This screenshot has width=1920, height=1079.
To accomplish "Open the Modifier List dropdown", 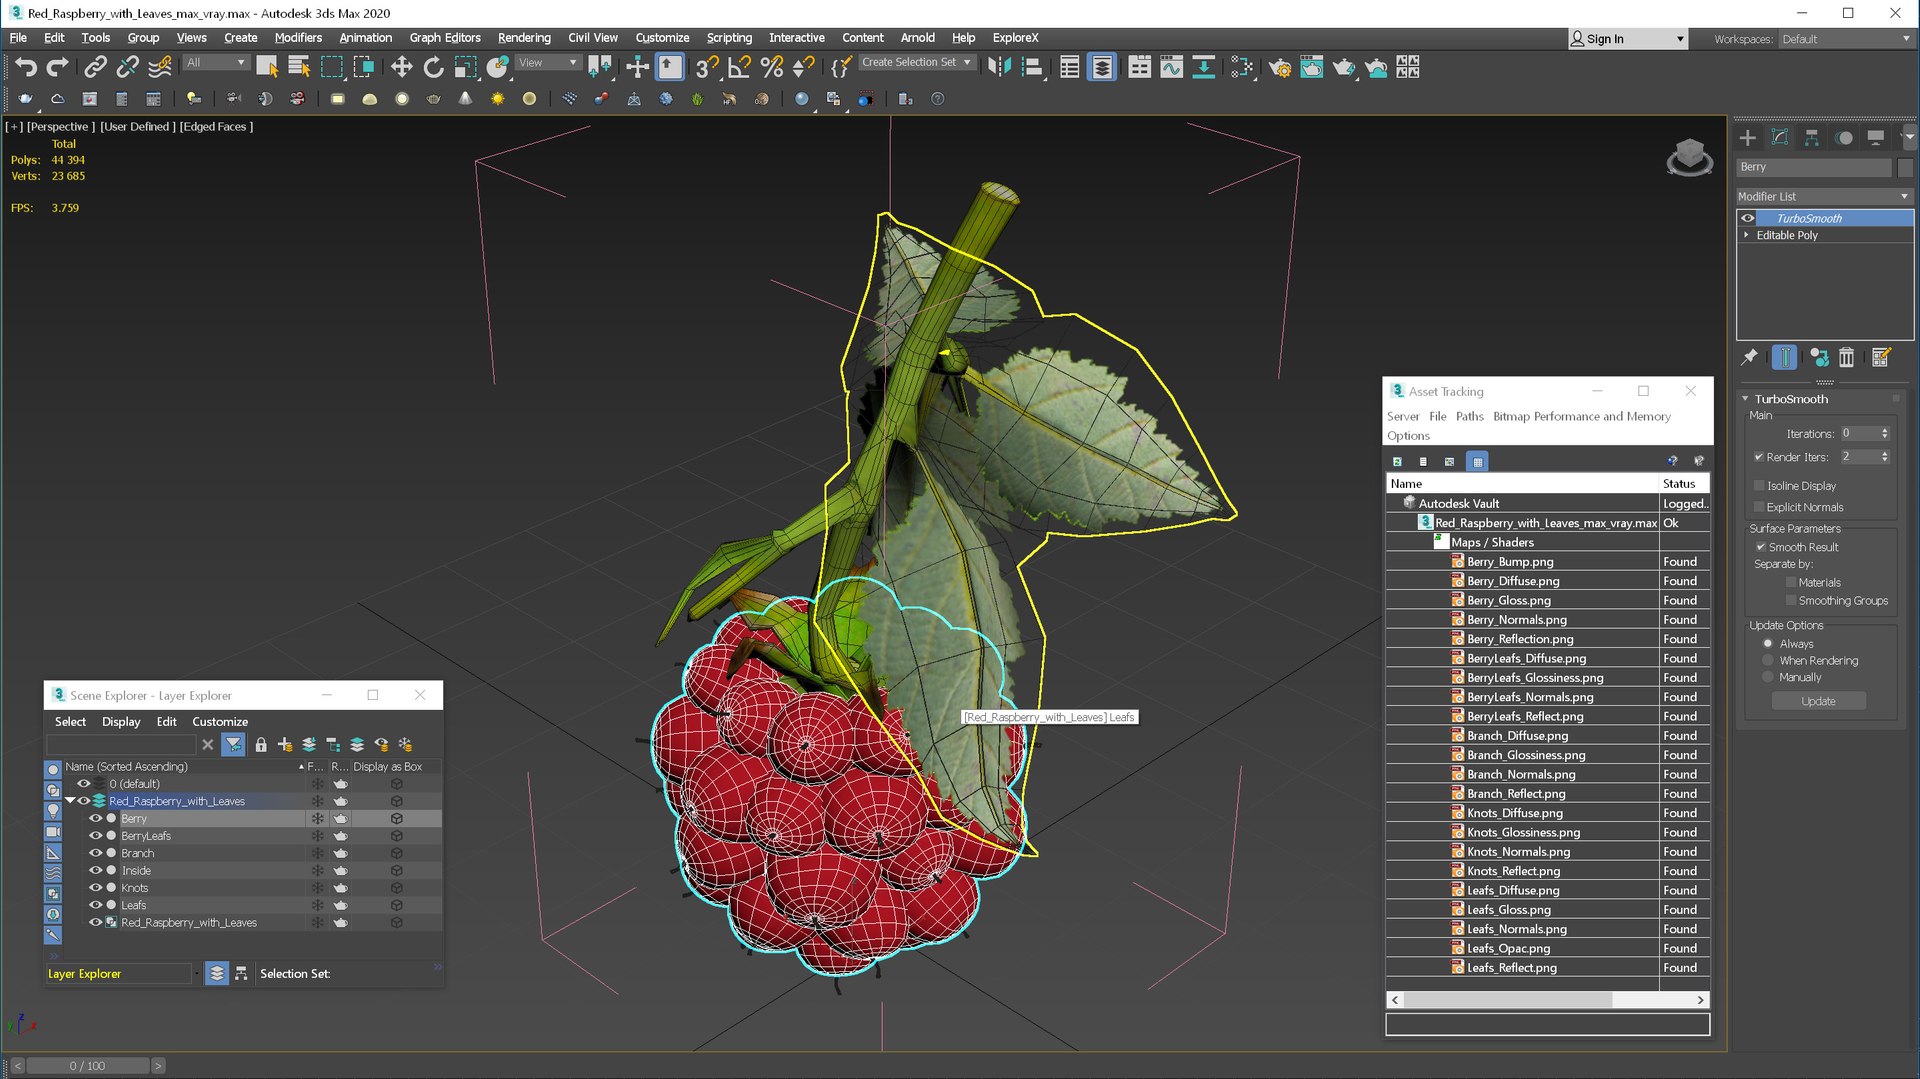I will [x=1824, y=196].
